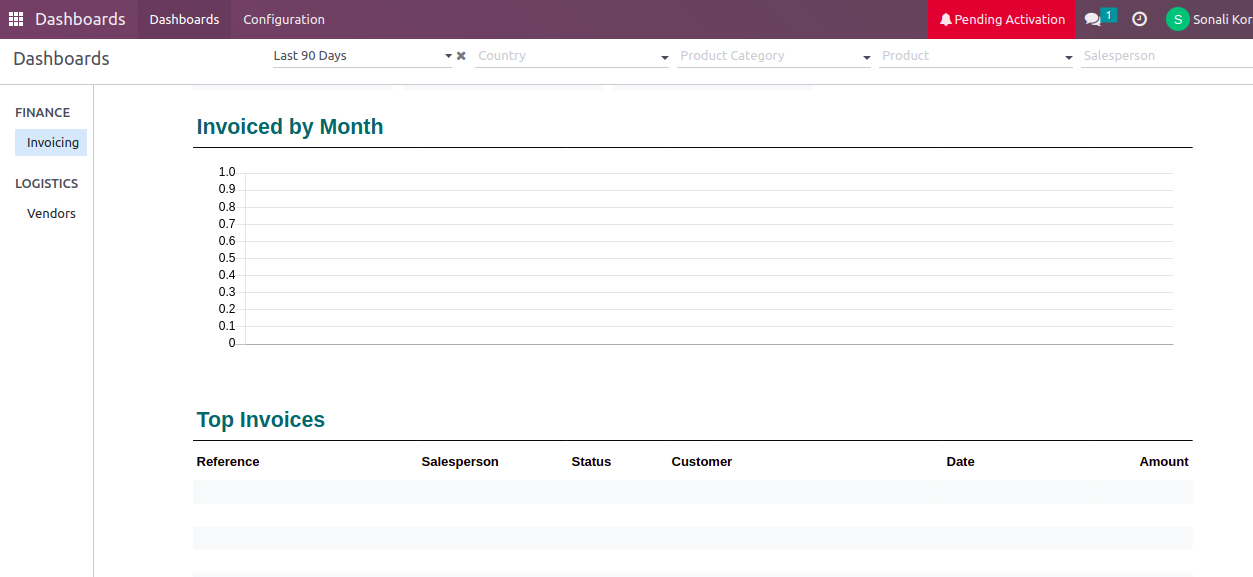Clear the Last 90 Days filter
The width and height of the screenshot is (1253, 577).
click(461, 56)
